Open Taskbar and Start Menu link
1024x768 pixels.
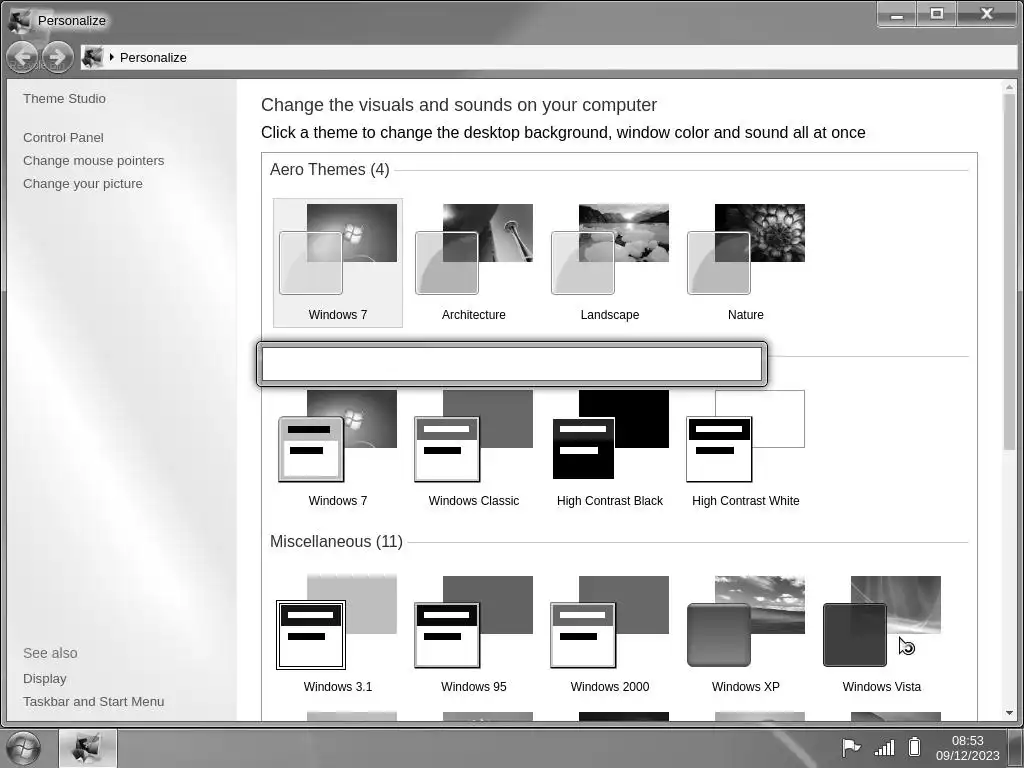click(x=93, y=701)
